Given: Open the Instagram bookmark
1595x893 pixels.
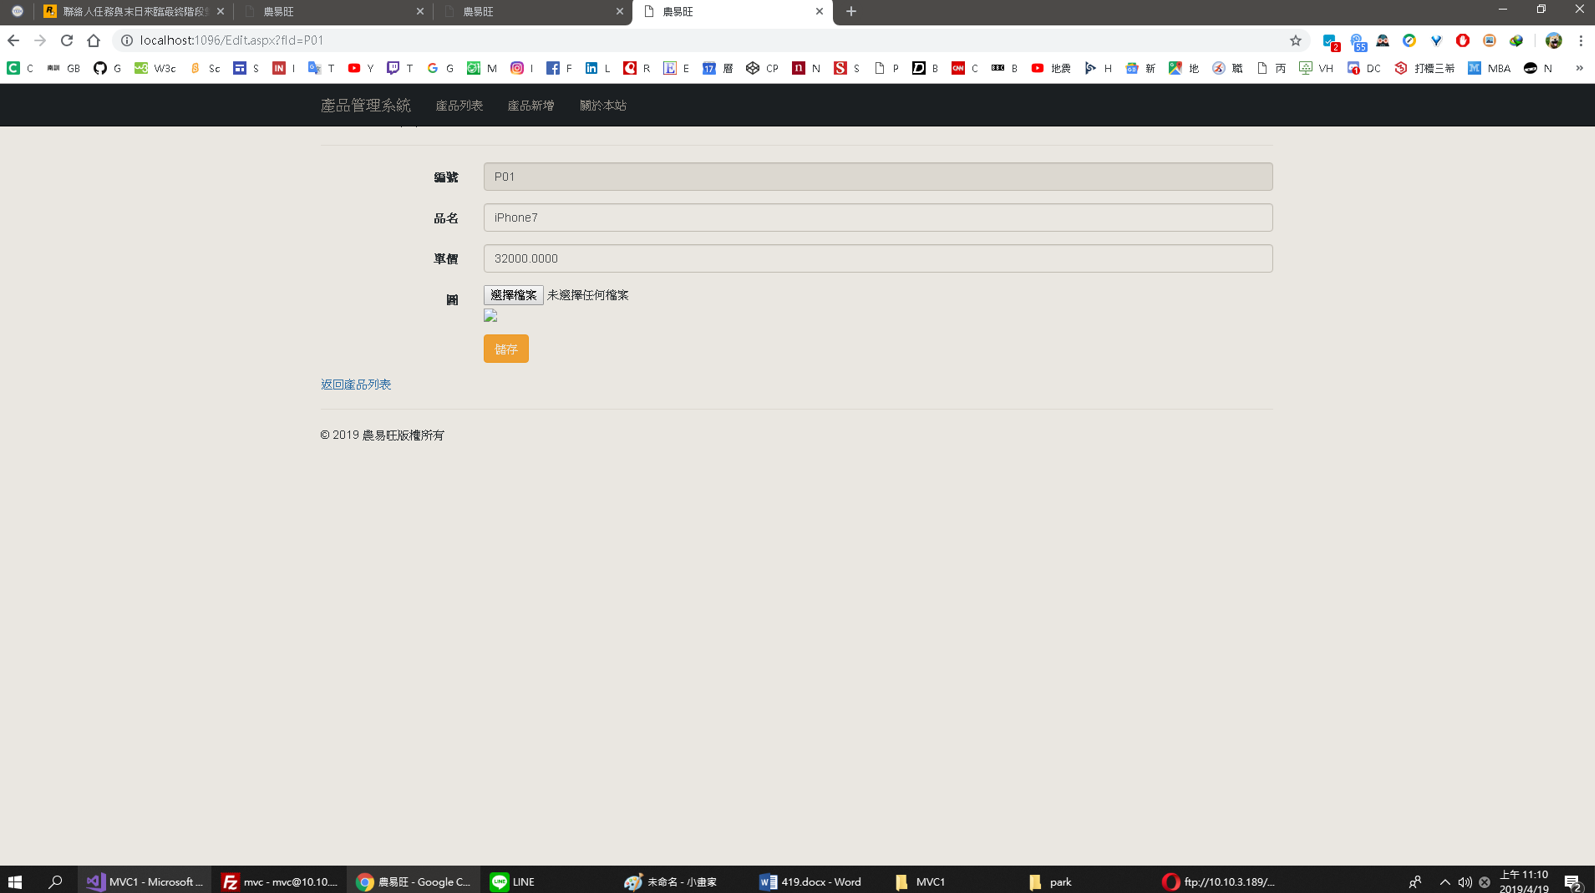Looking at the screenshot, I should [523, 68].
